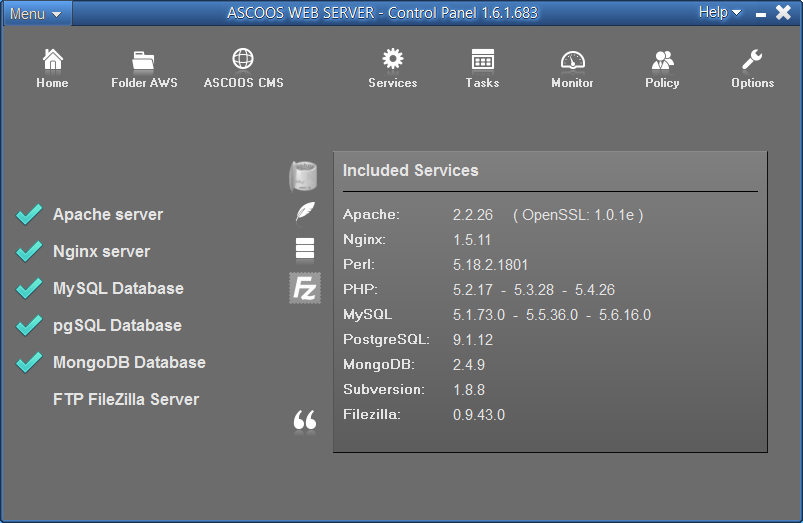Click the quotation marks icon
This screenshot has width=803, height=523.
point(305,420)
